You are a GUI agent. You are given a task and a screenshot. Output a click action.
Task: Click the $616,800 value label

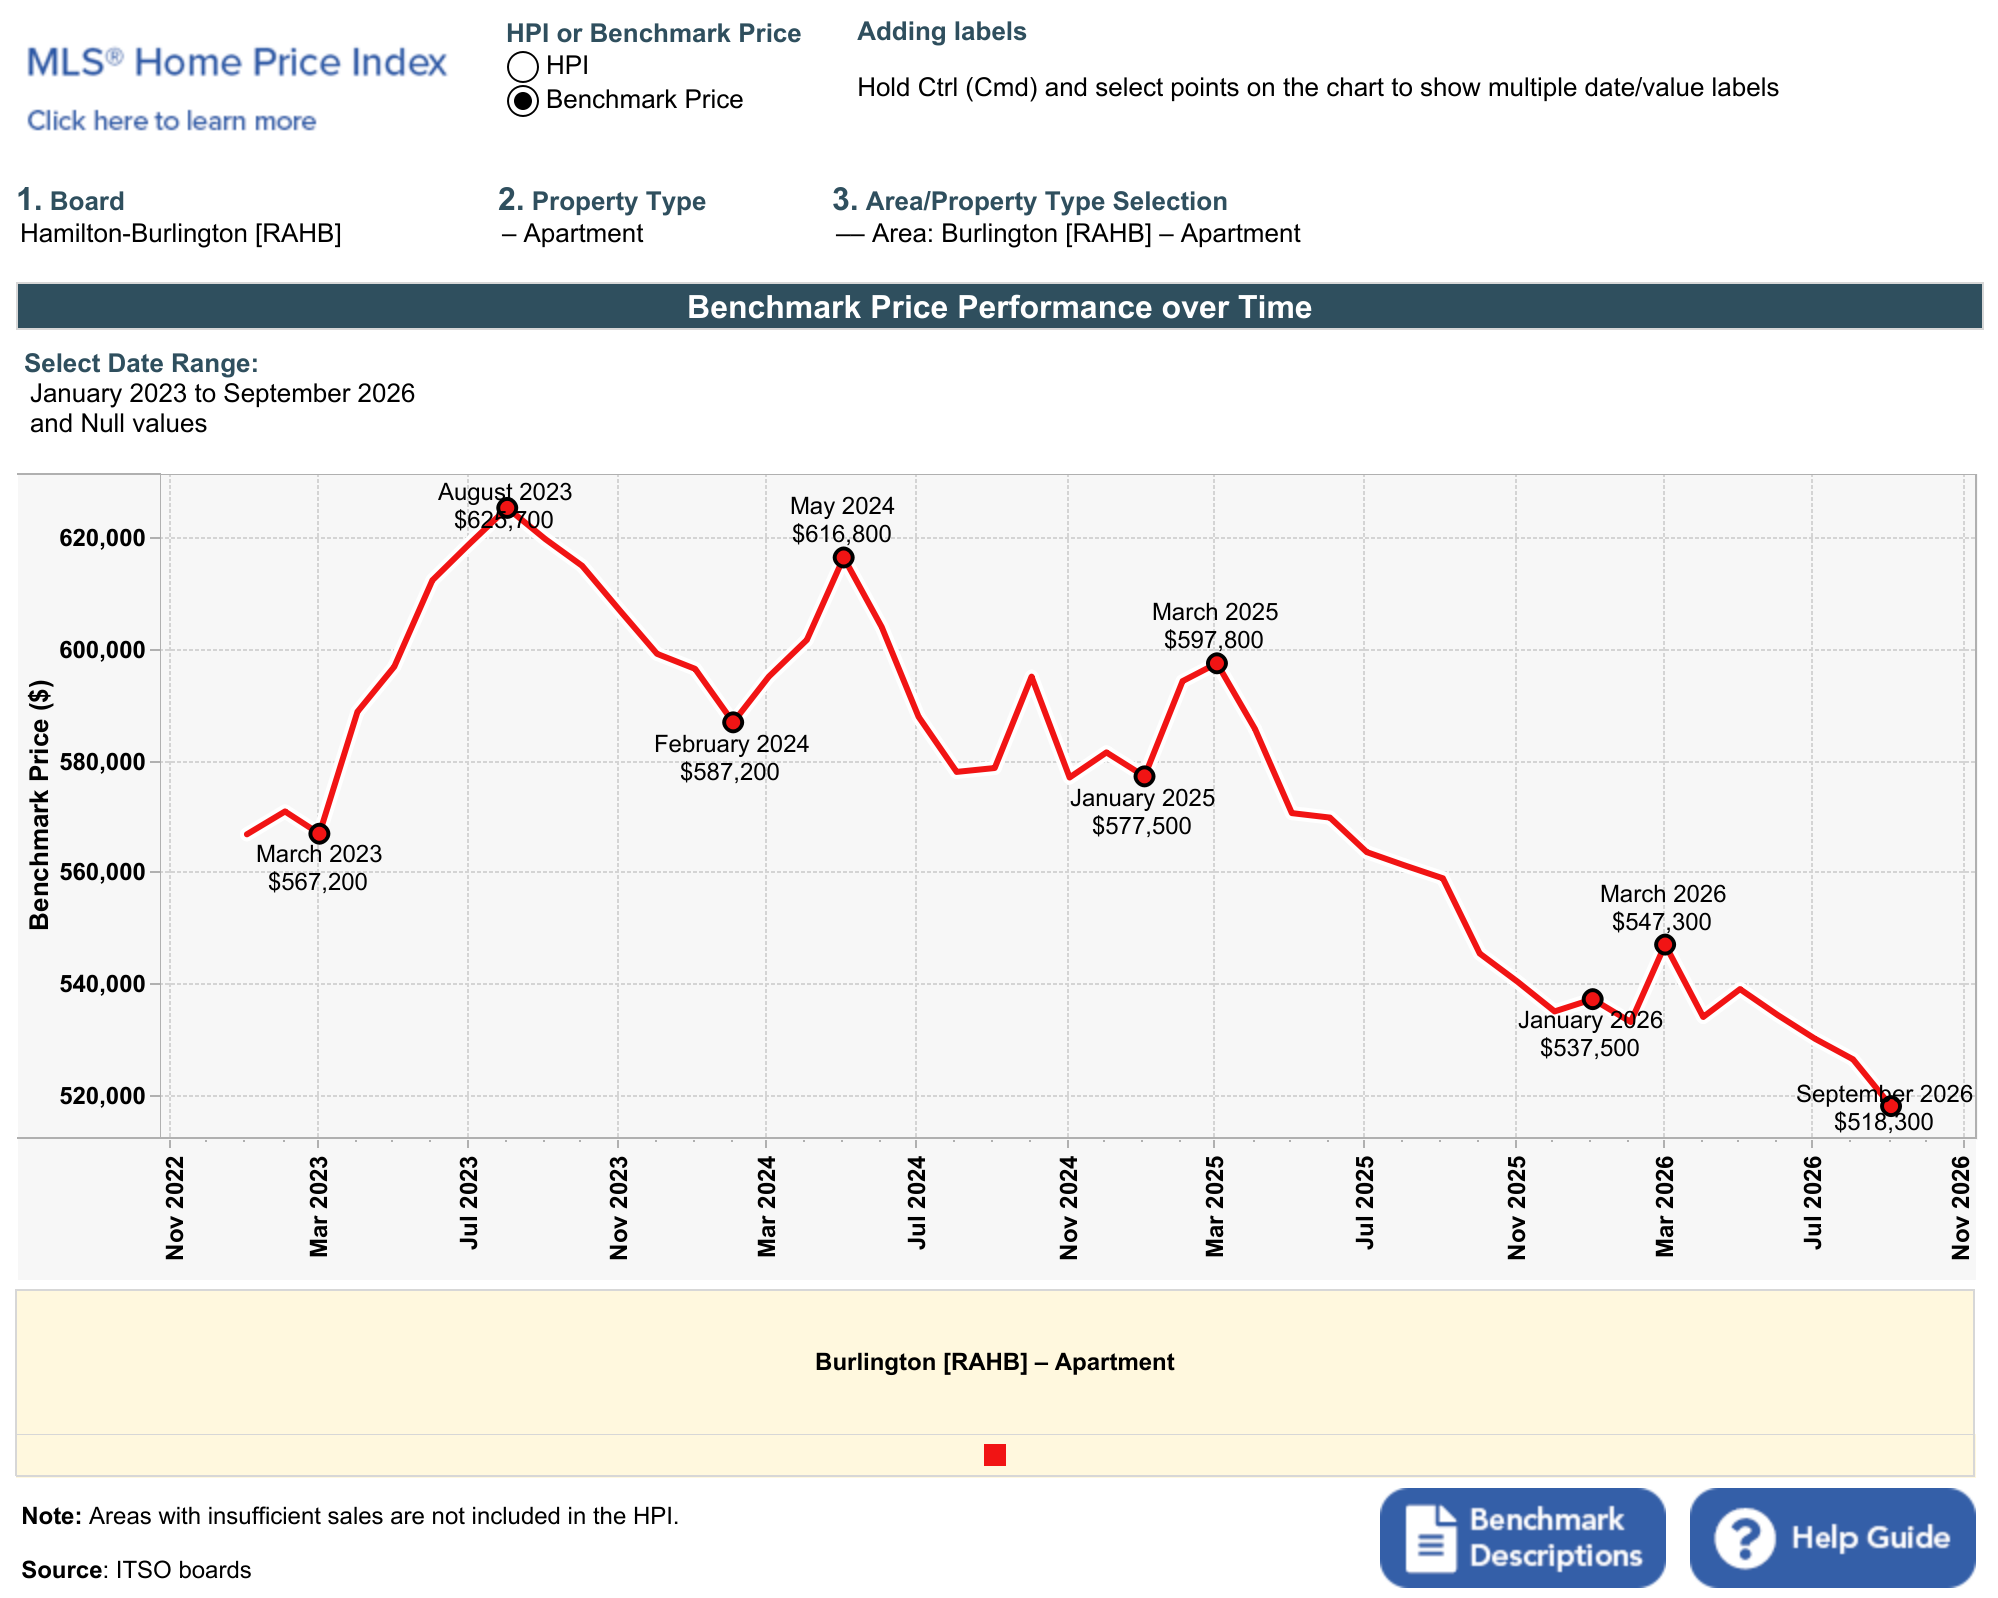841,534
